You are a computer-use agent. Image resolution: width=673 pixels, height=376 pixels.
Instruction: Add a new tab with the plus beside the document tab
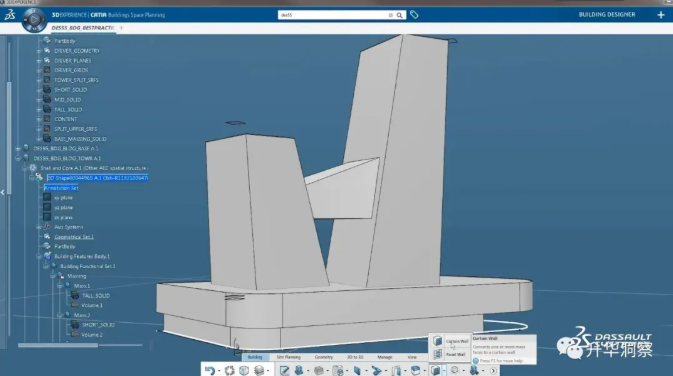click(121, 28)
